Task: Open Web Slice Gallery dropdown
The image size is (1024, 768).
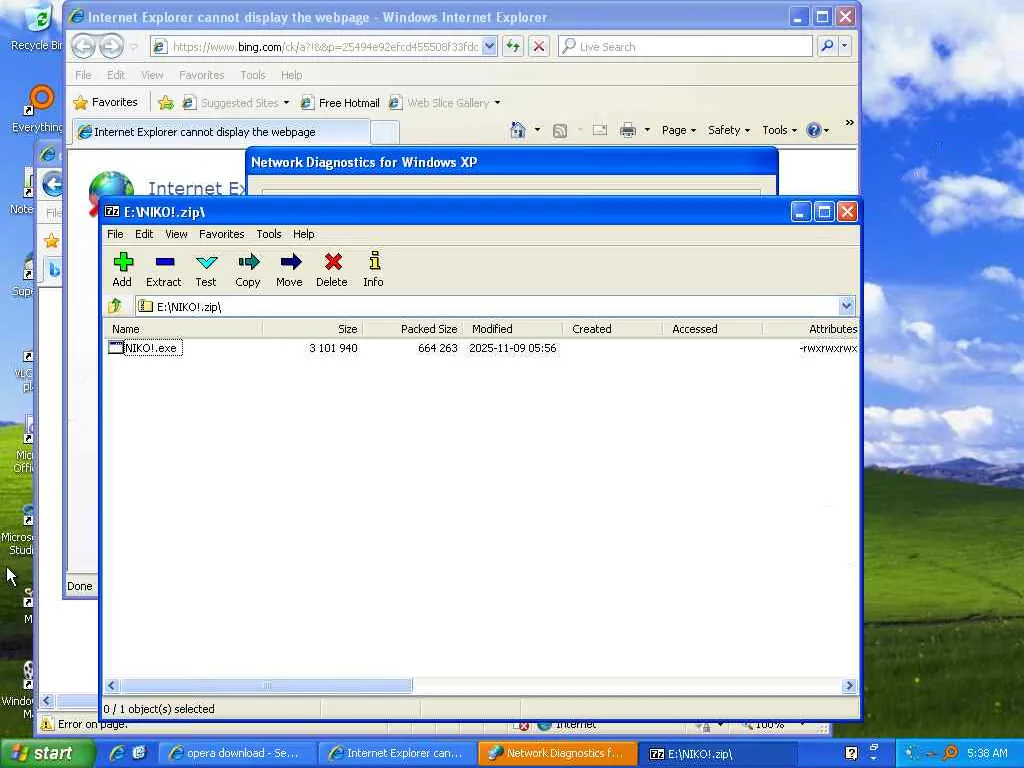Action: (445, 103)
